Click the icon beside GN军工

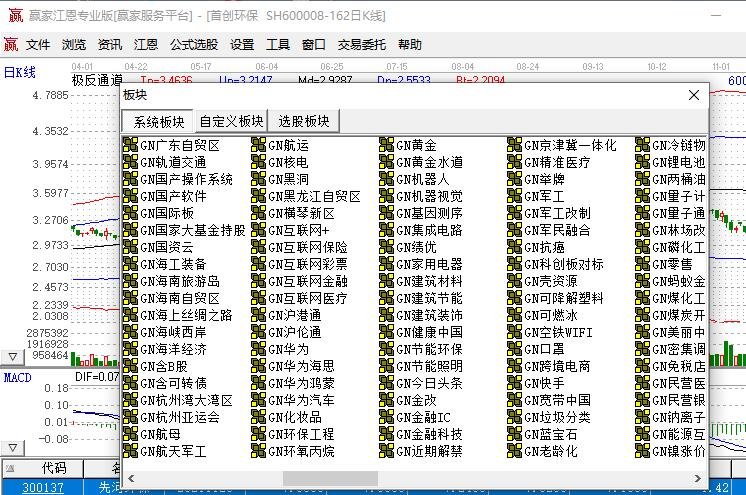pos(514,196)
